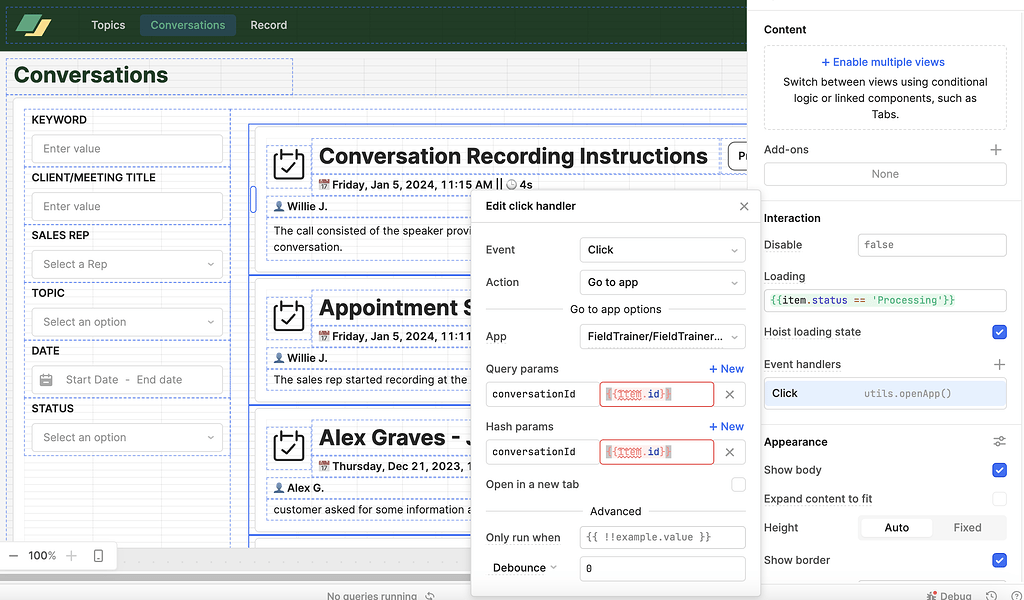Click Enable multiple views link
Screen dimensions: 1024x600
point(883,62)
